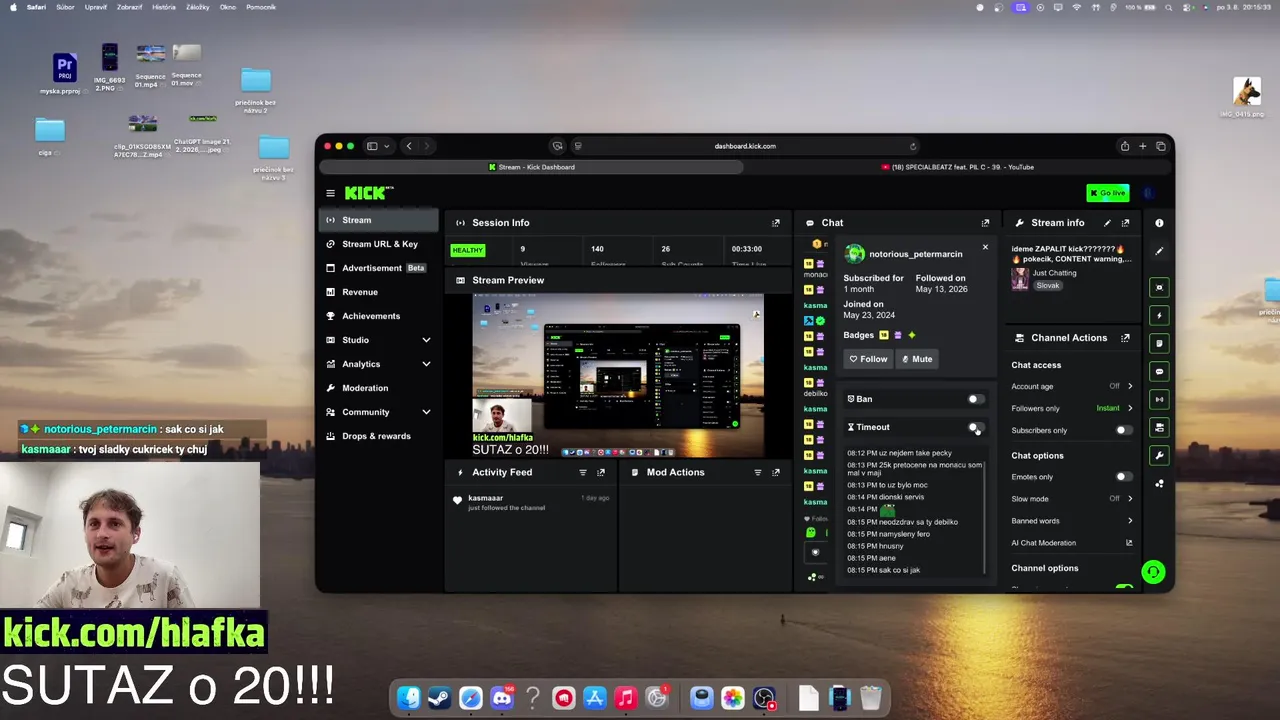Open the Mod Actions filter icon
The width and height of the screenshot is (1280, 720).
[x=757, y=472]
